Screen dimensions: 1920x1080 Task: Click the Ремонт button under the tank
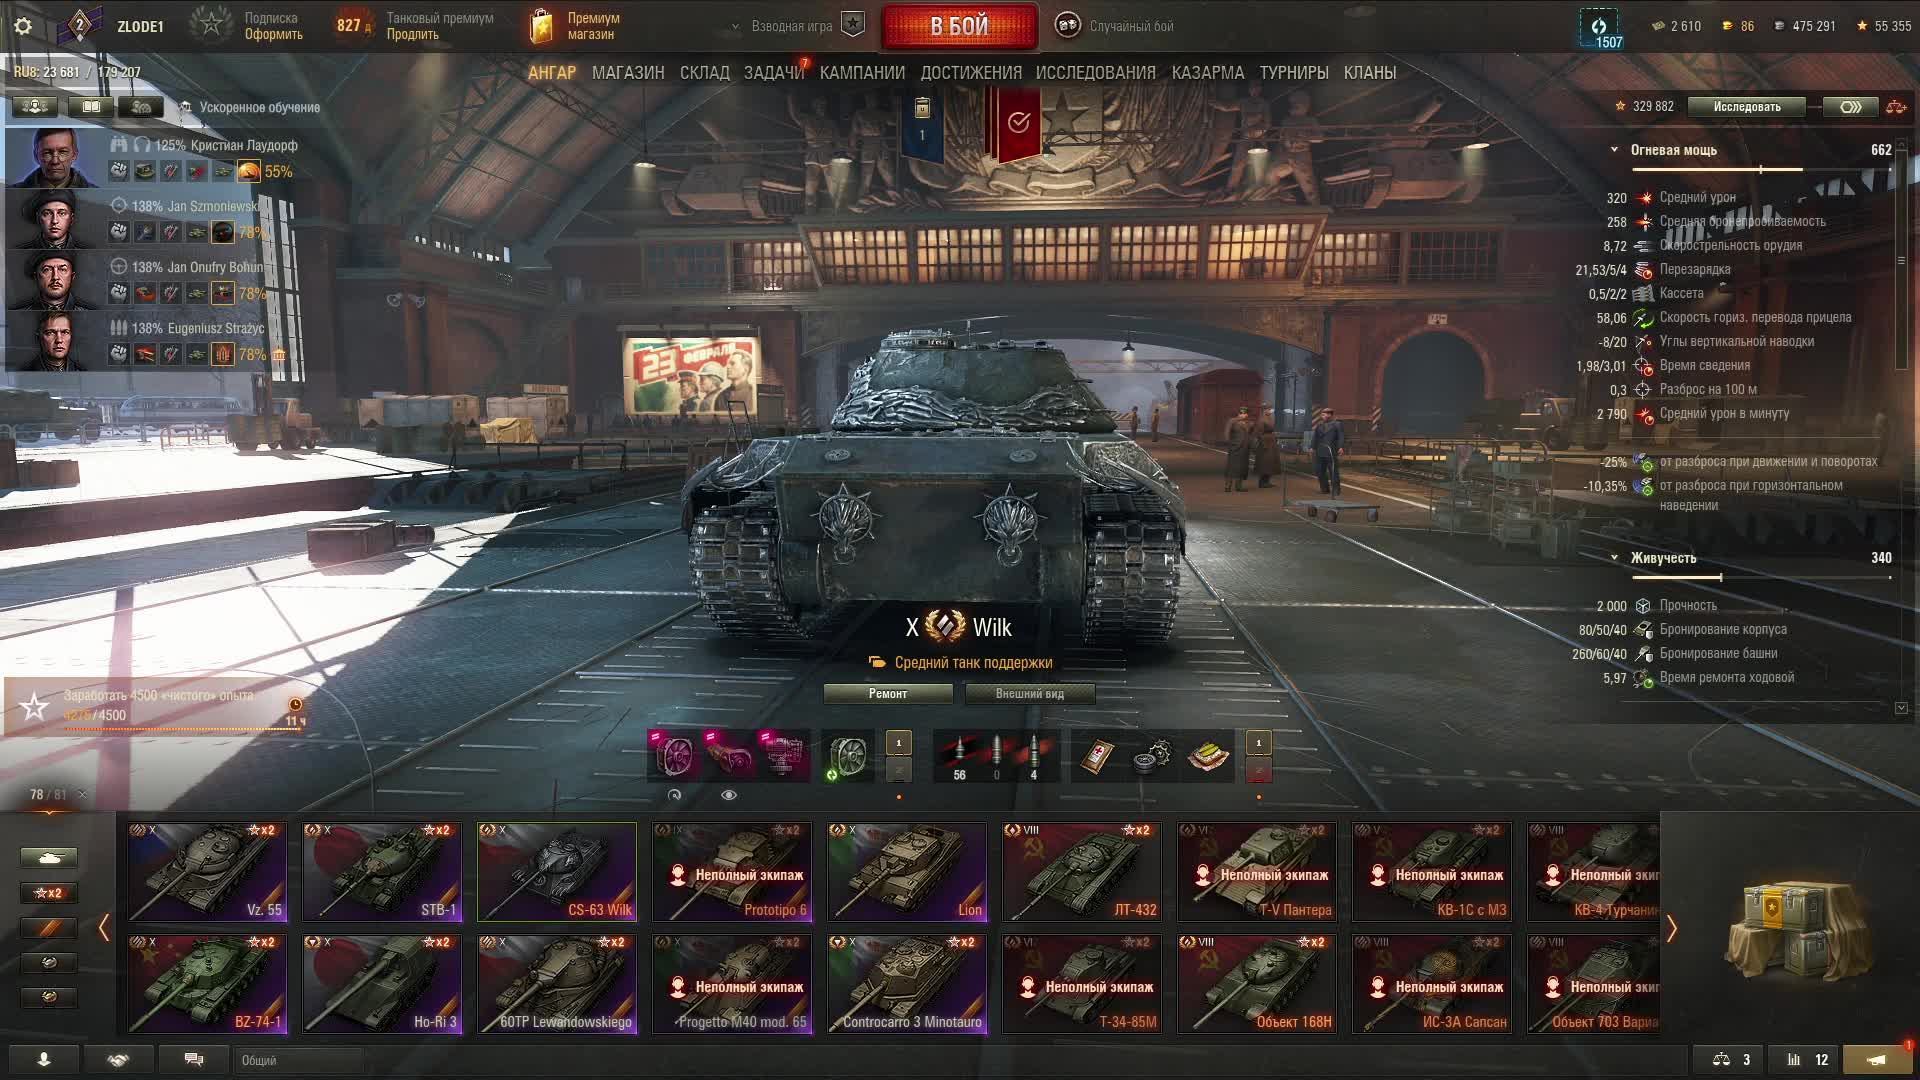[888, 694]
